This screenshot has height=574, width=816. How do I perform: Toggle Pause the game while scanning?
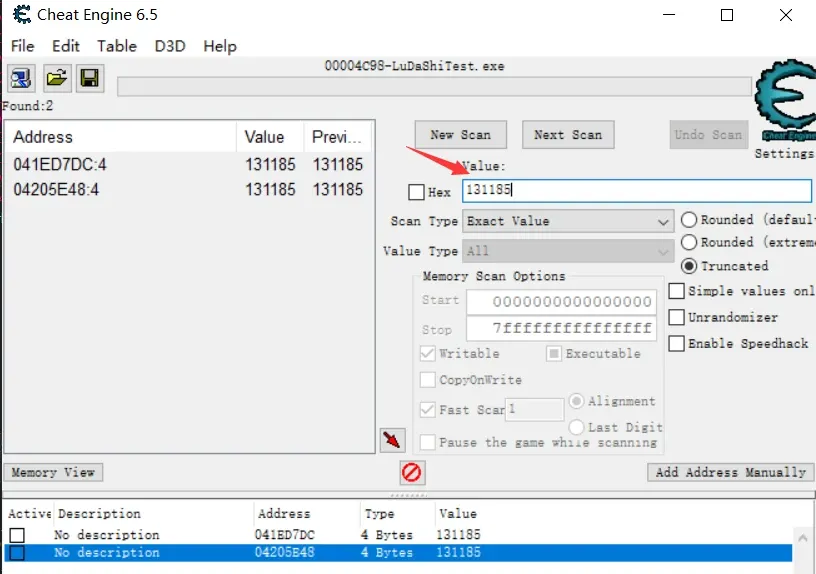tap(427, 442)
